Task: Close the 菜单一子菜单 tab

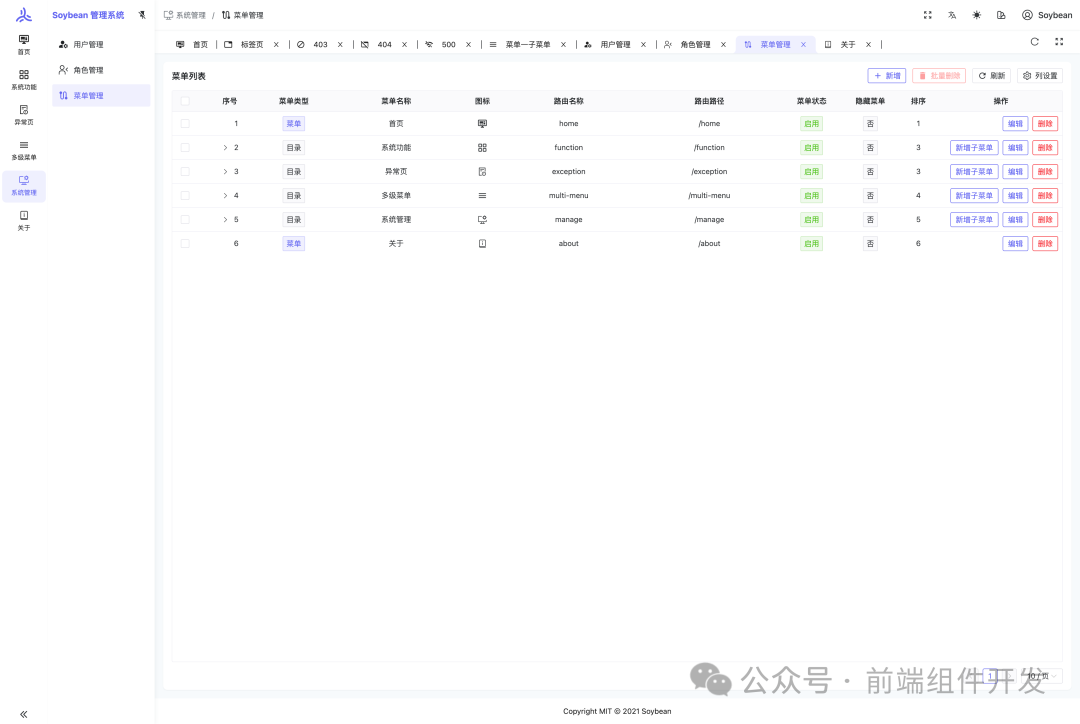Action: coord(563,45)
